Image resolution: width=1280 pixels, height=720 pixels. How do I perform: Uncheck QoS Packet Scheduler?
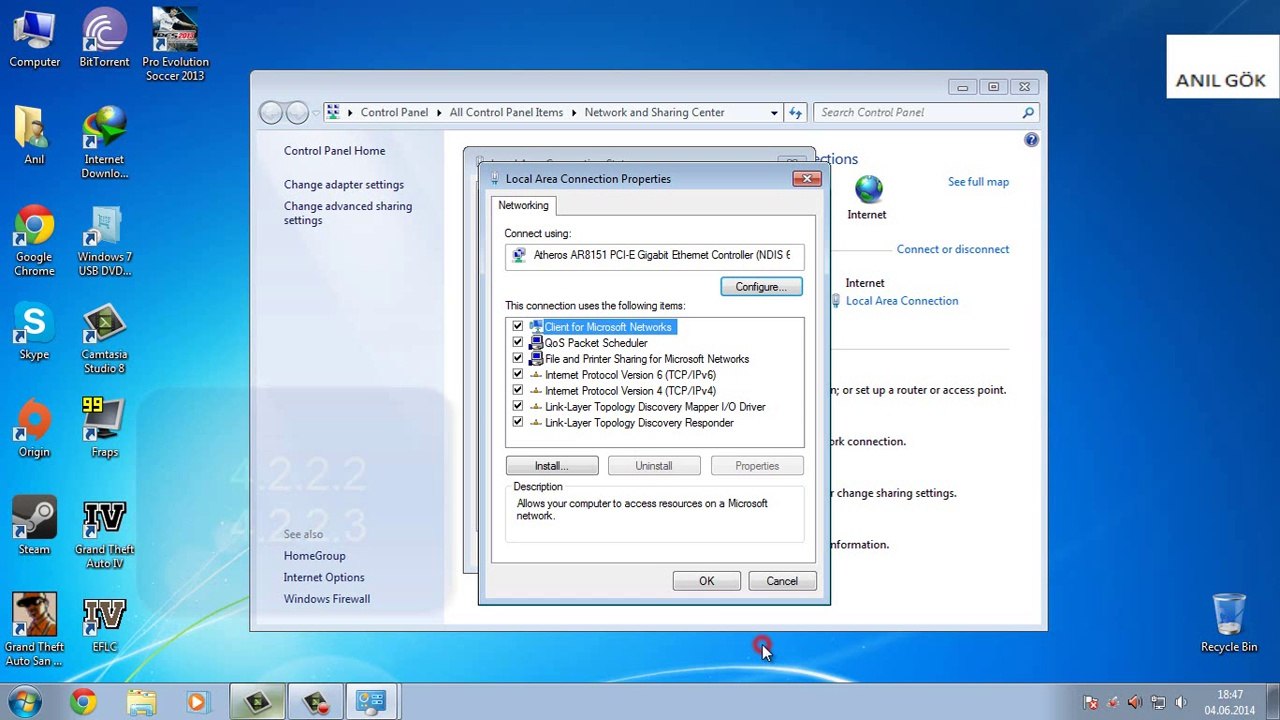point(517,343)
